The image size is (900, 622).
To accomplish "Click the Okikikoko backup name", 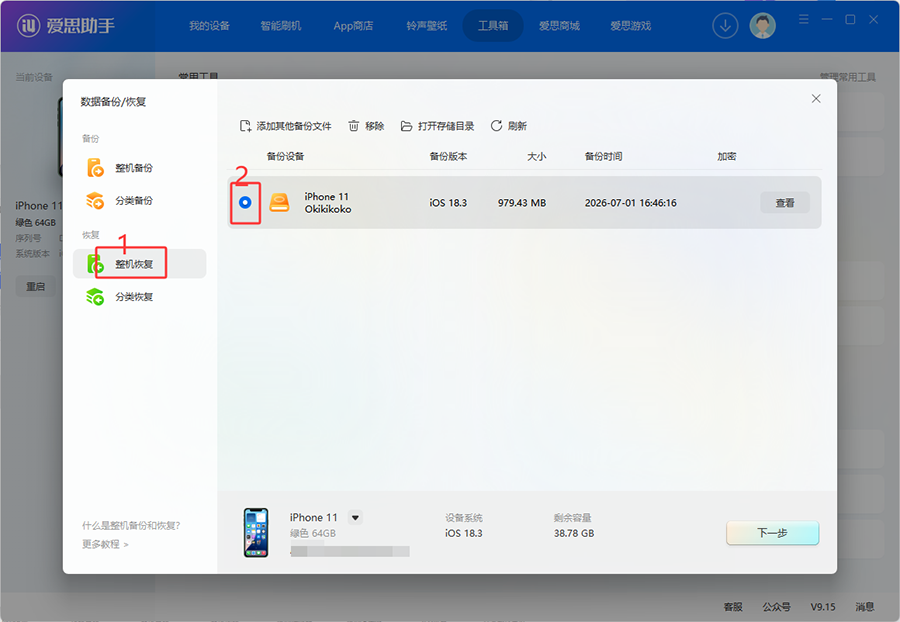I will [x=328, y=209].
